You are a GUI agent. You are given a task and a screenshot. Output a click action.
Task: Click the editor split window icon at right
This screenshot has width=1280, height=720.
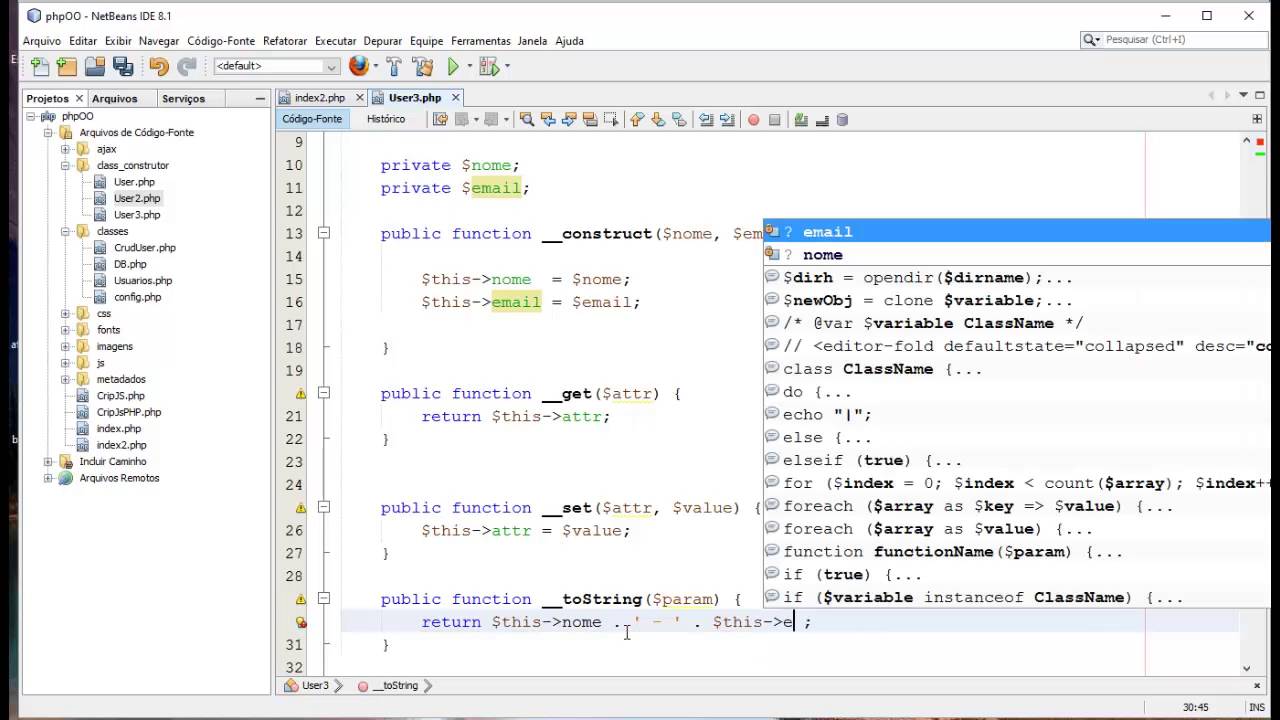[1257, 119]
